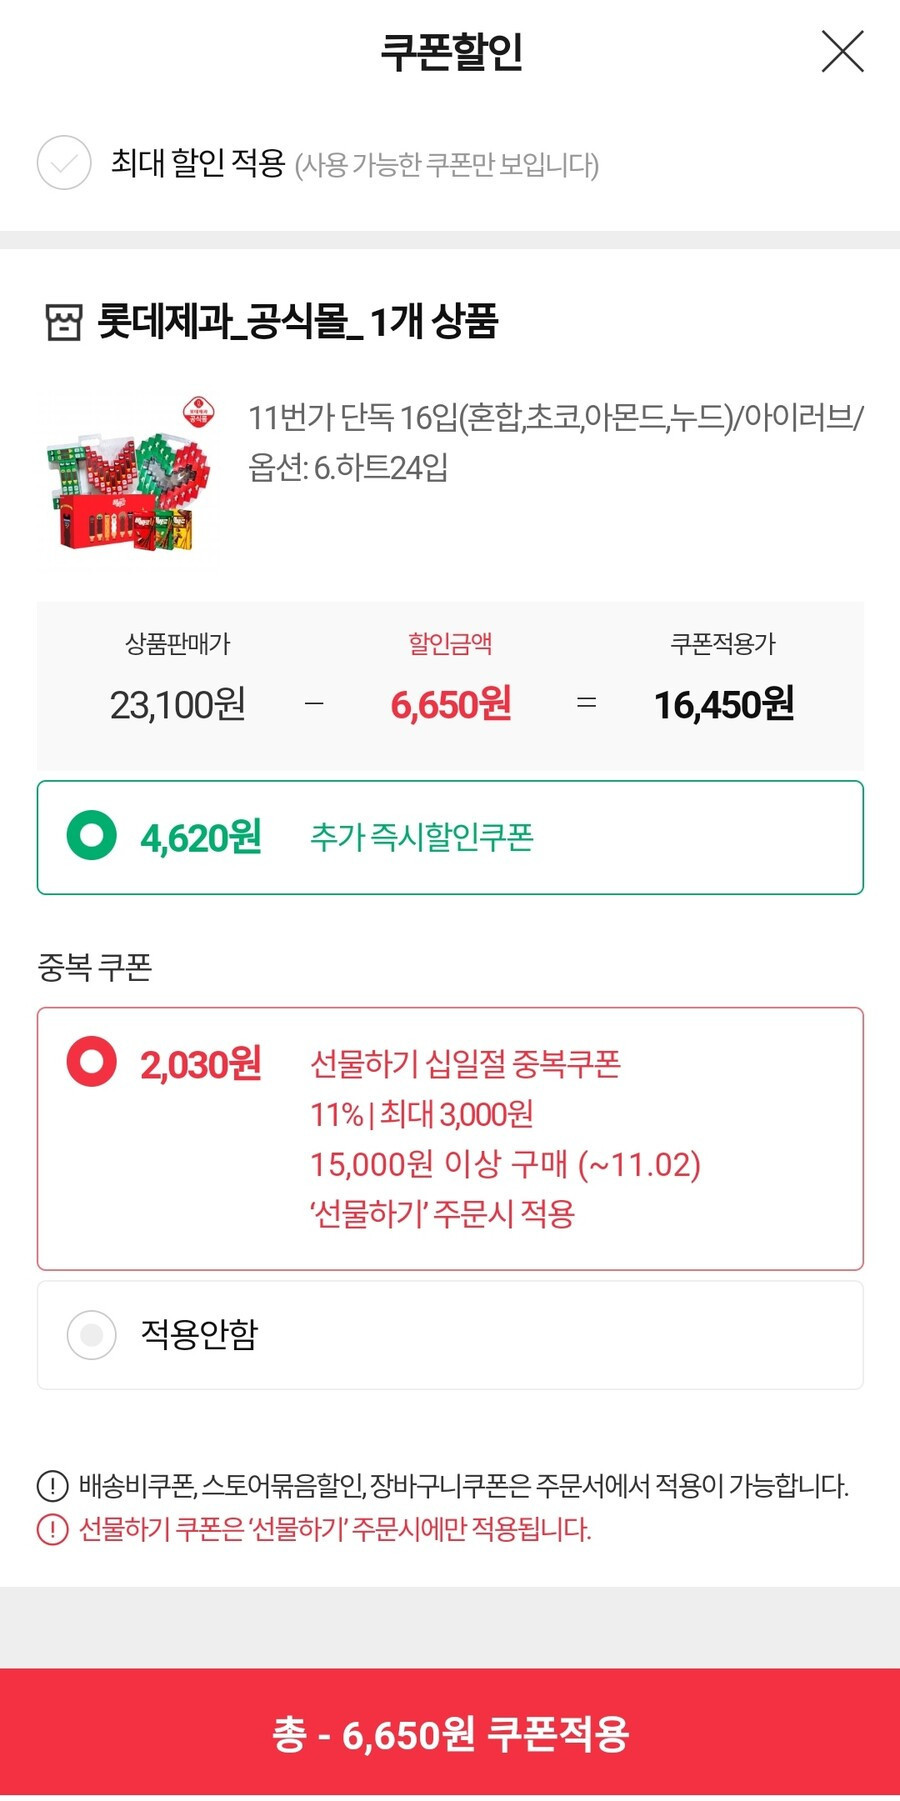Image resolution: width=900 pixels, height=1801 pixels.
Task: Tap the 중복 쿠폰 section heading
Action: click(x=94, y=967)
